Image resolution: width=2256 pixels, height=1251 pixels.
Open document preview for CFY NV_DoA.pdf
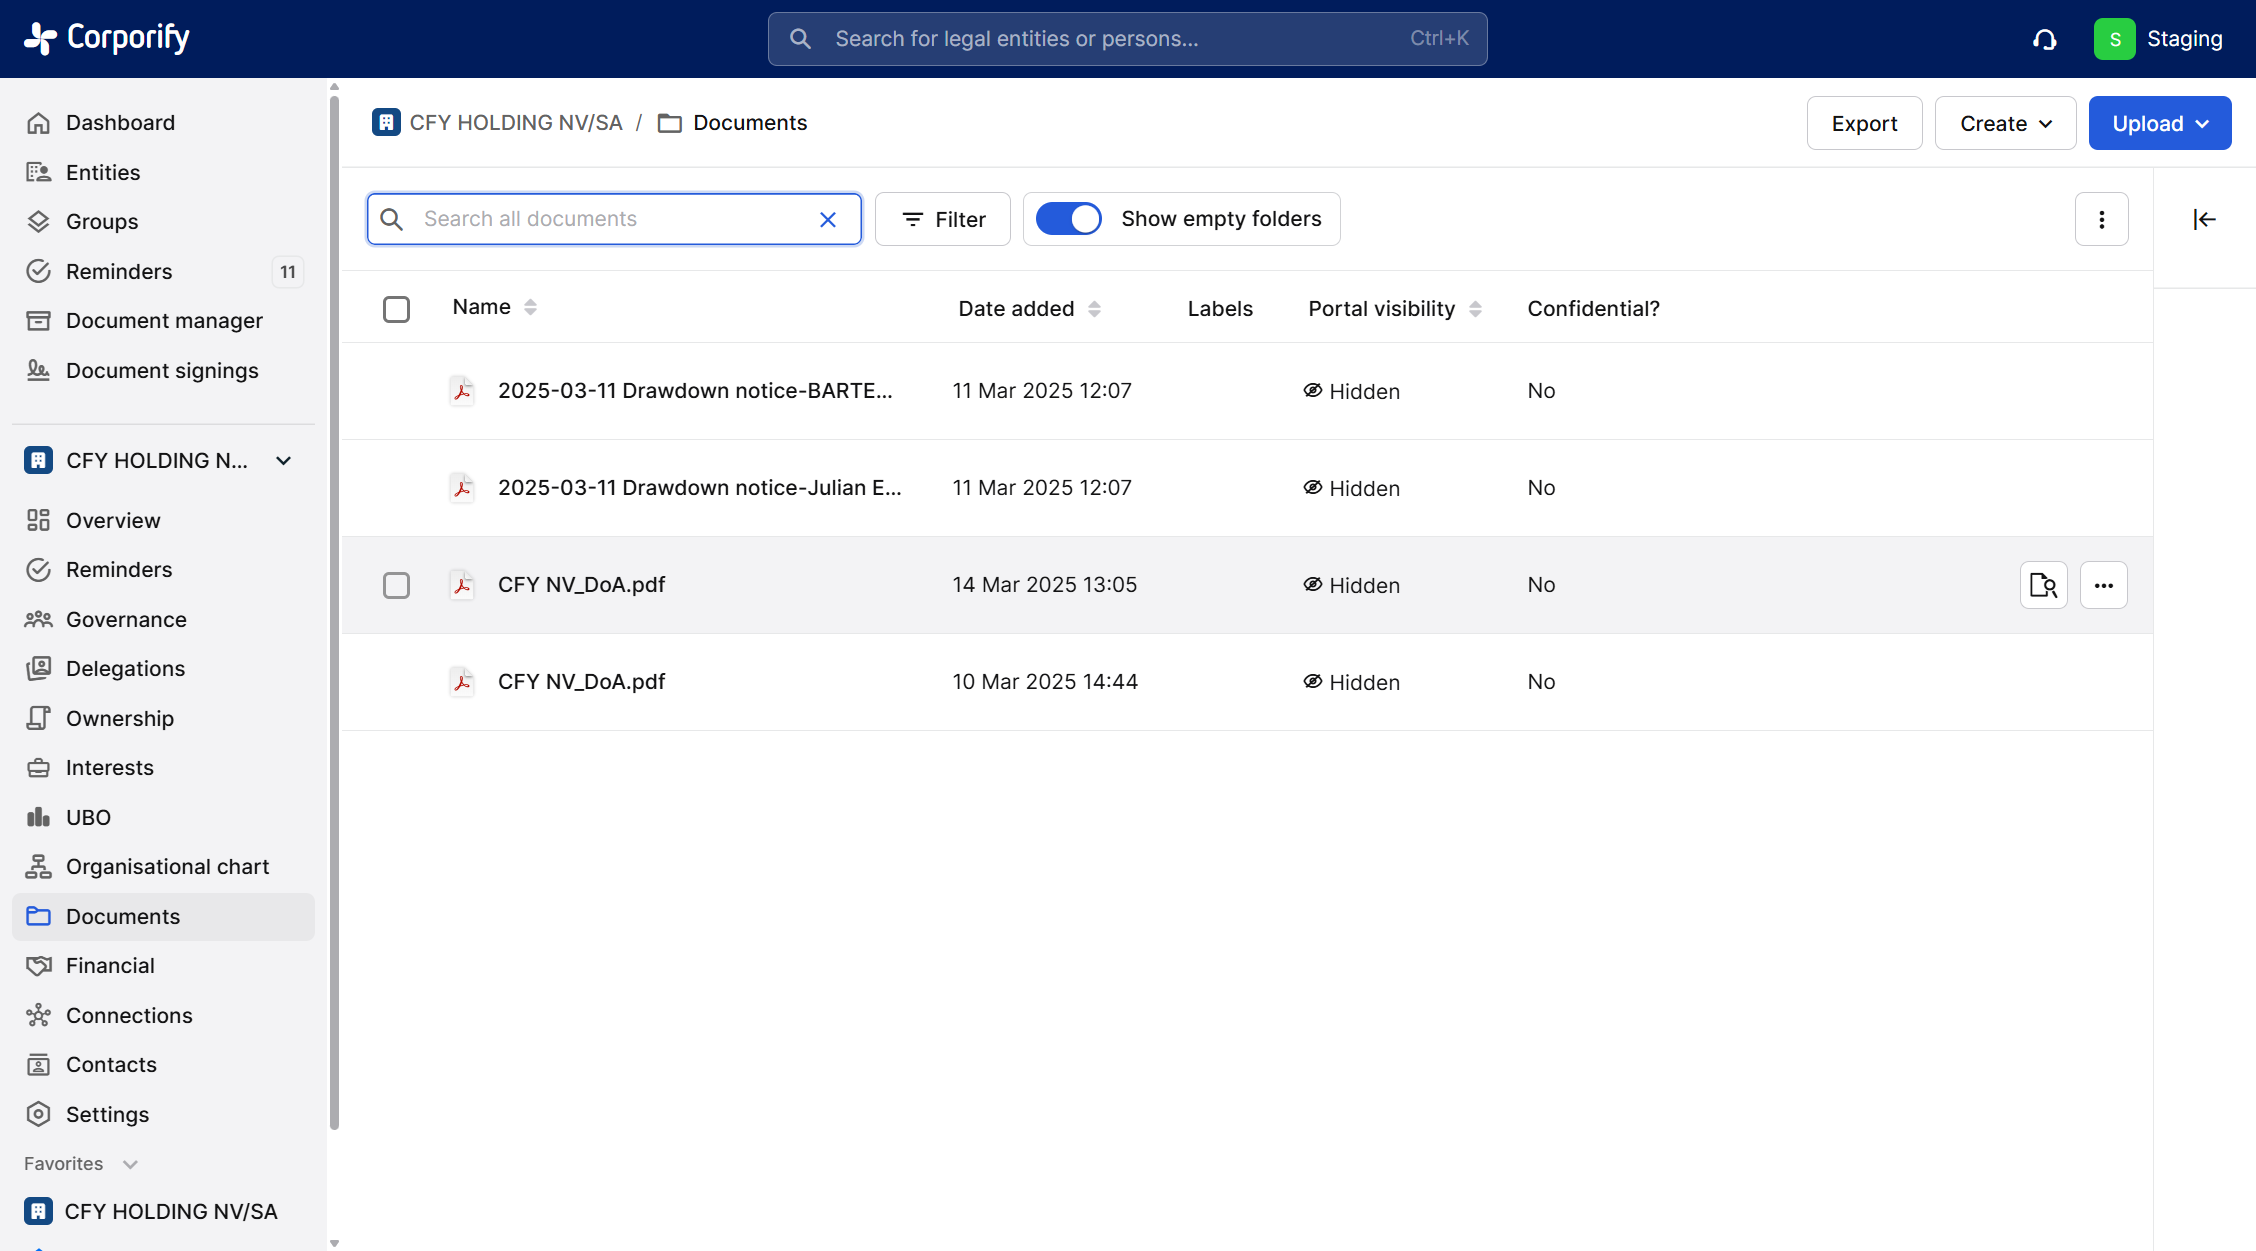[x=2043, y=585]
